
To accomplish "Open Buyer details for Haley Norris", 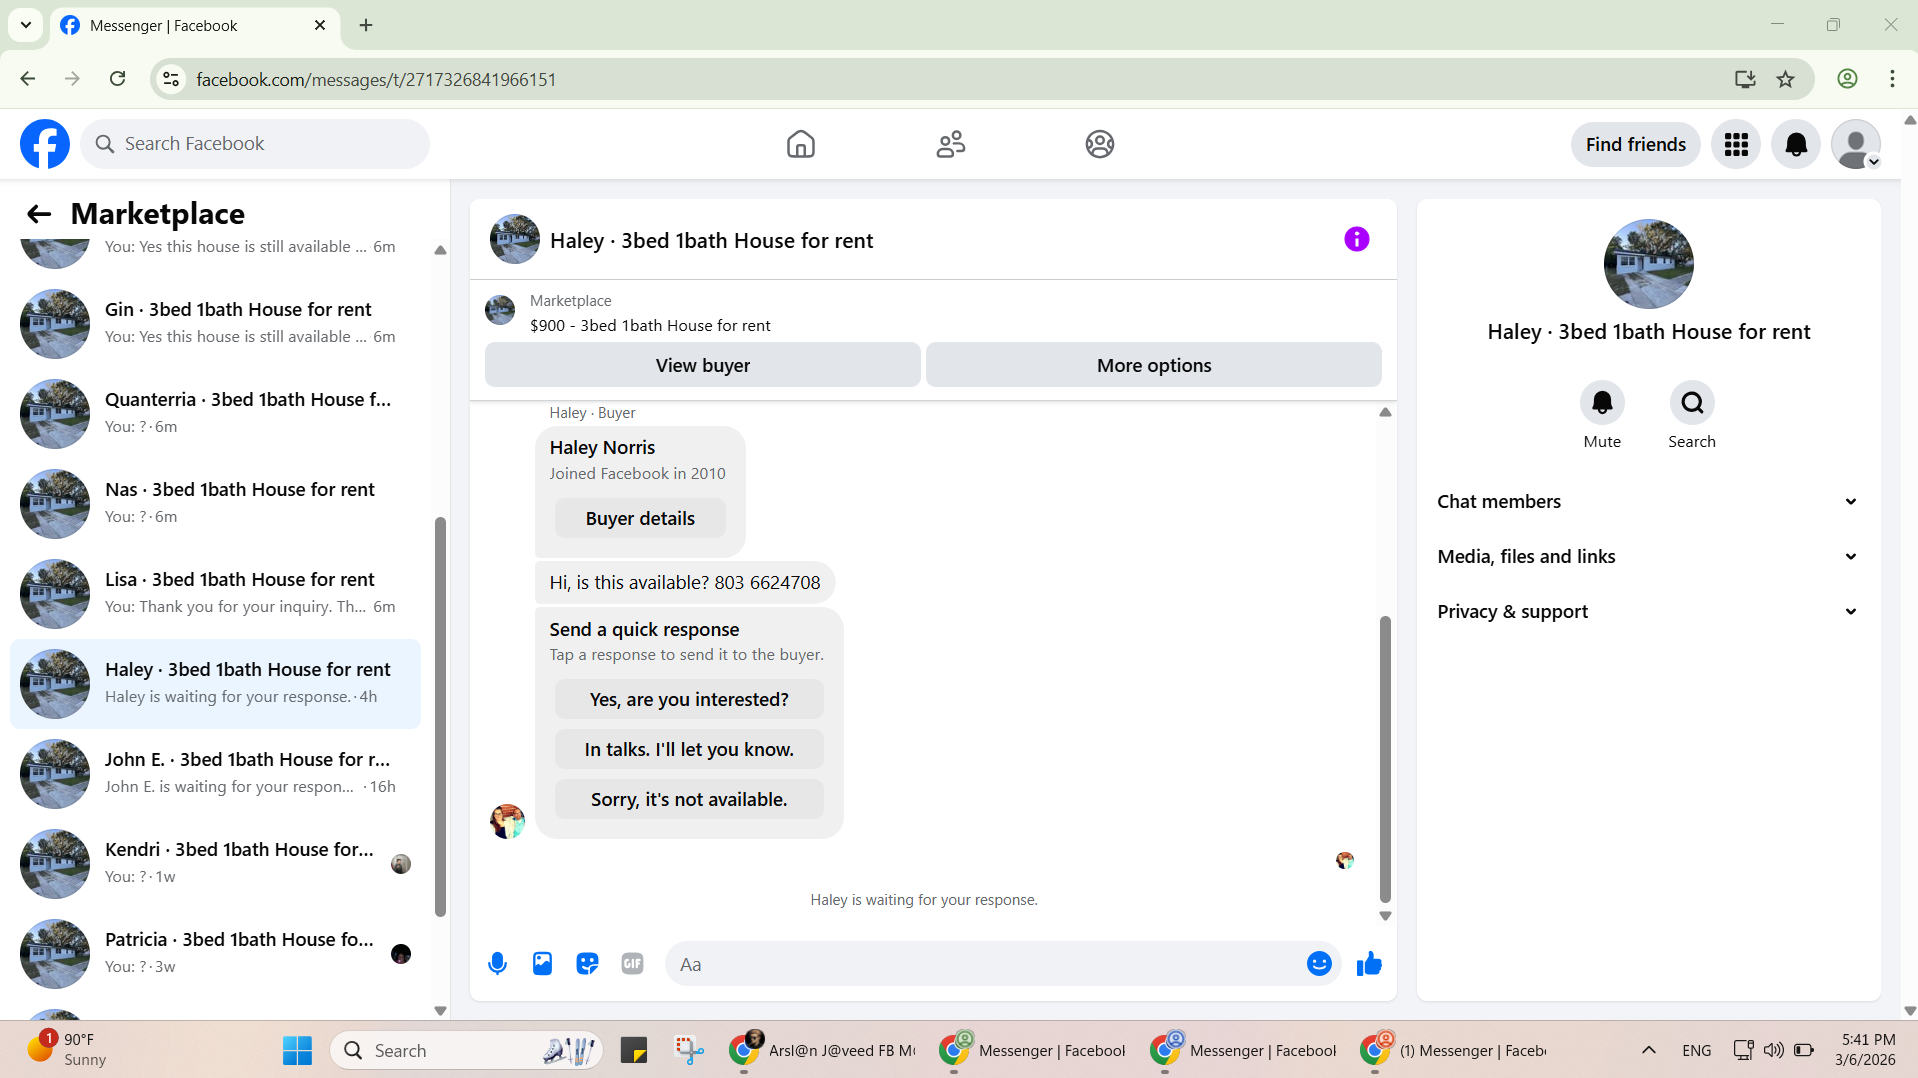I will click(640, 519).
